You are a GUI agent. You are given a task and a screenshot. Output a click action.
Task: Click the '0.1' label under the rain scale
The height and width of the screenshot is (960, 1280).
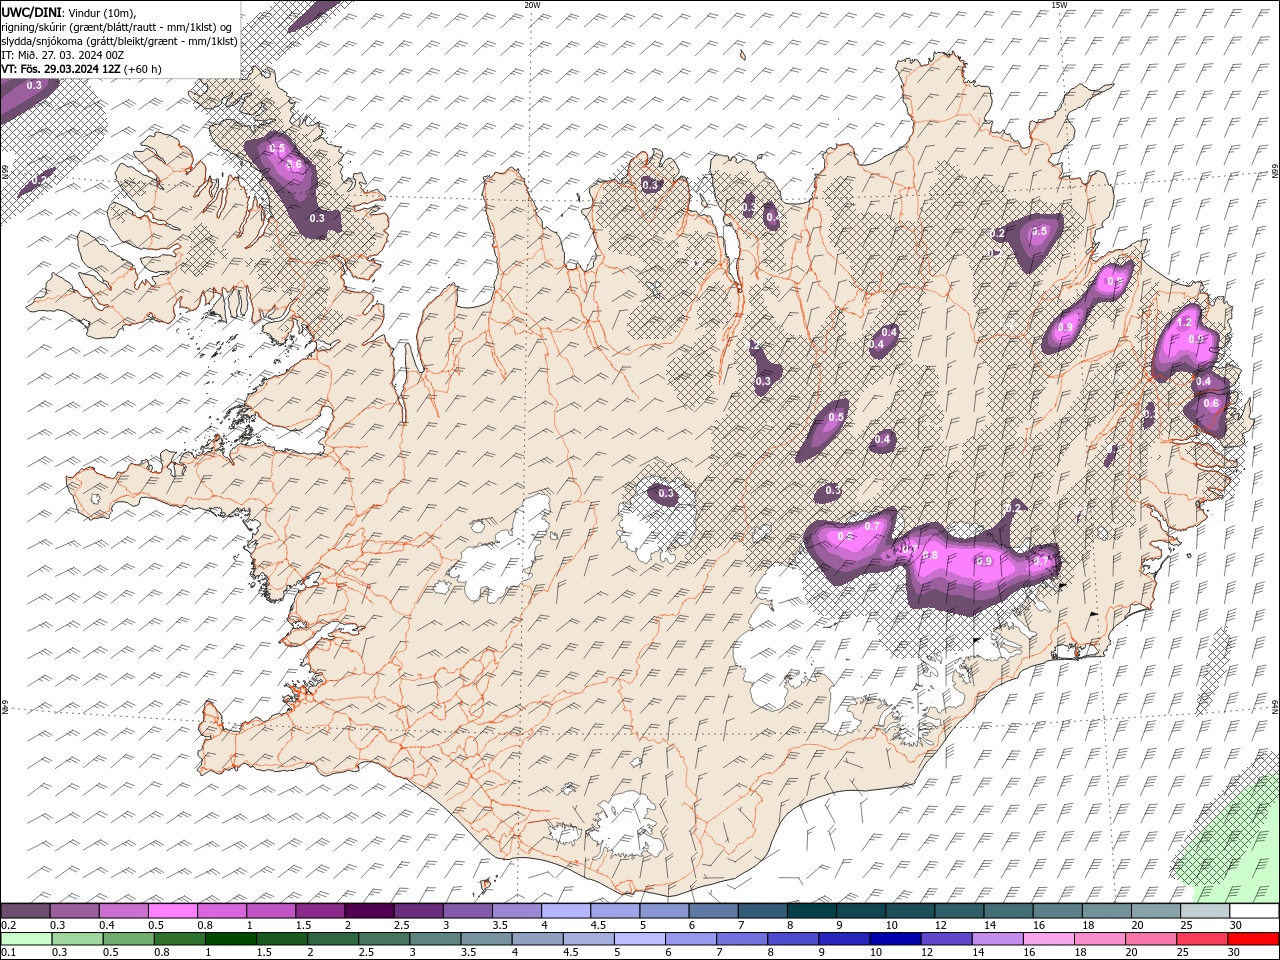pos(7,952)
